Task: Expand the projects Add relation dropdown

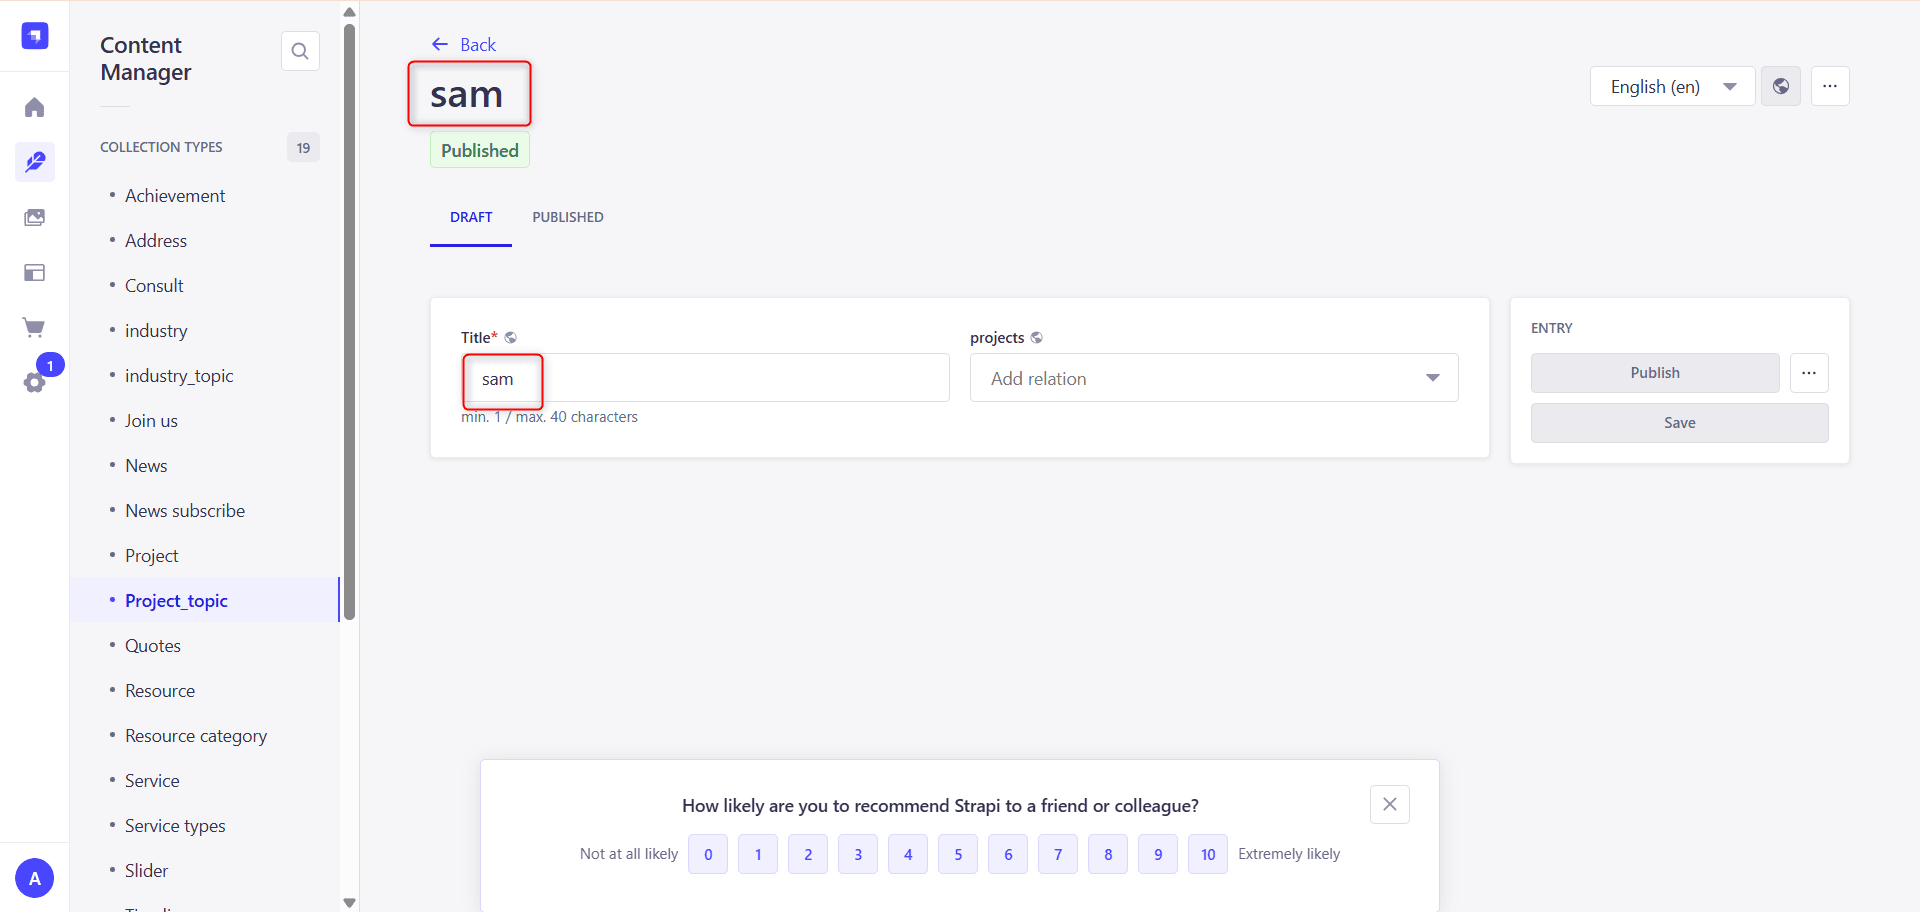Action: (x=1214, y=378)
